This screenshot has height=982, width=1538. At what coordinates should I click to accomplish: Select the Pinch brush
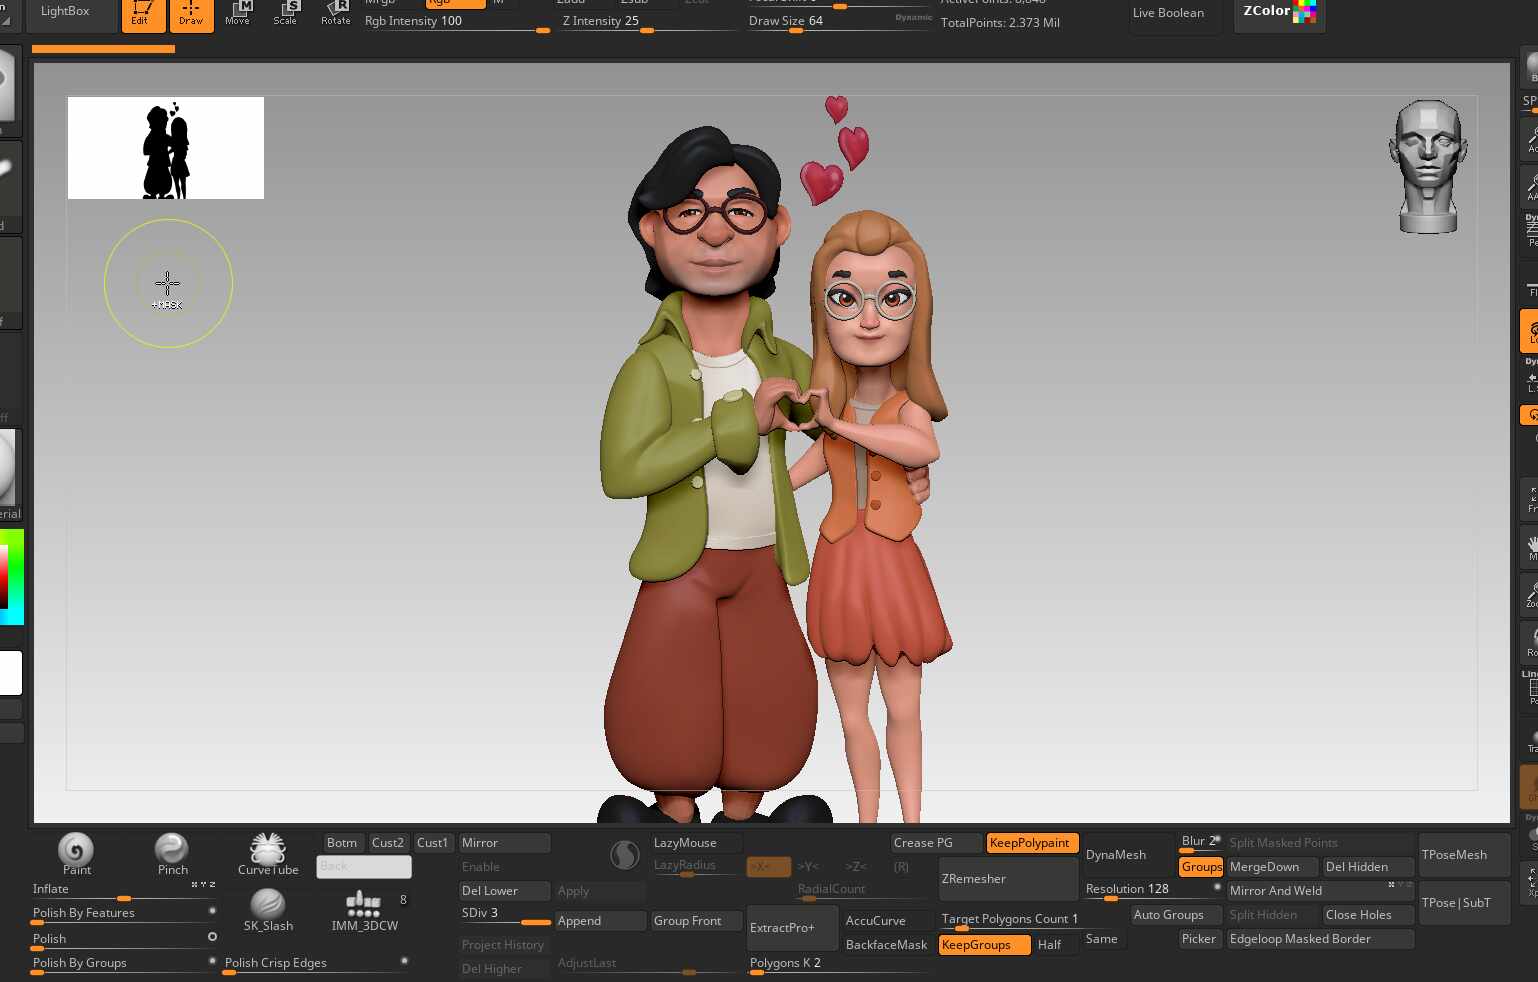[172, 850]
